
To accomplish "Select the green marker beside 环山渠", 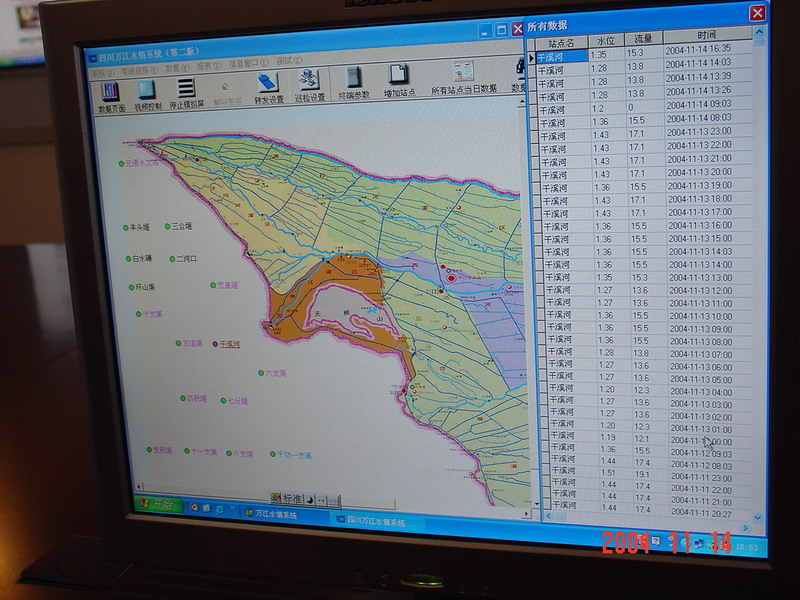I will click(131, 287).
